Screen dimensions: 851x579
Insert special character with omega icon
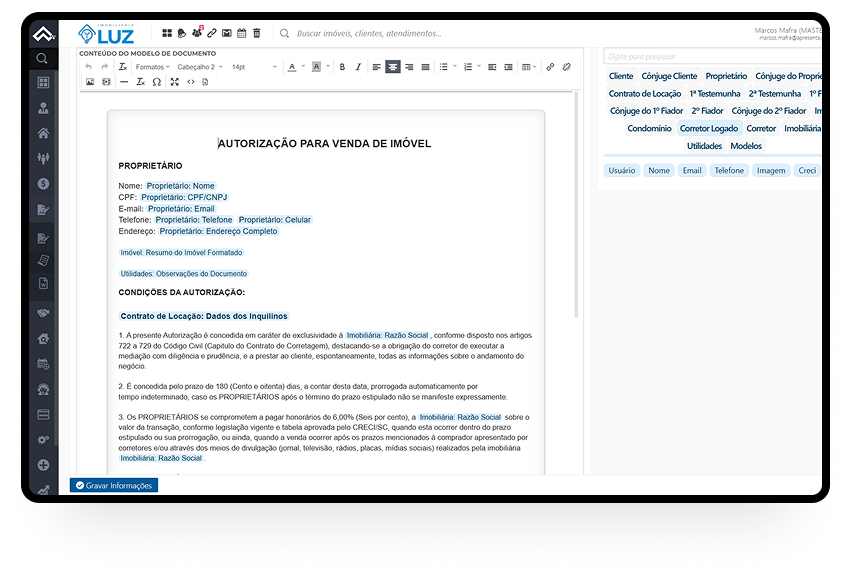[x=157, y=82]
